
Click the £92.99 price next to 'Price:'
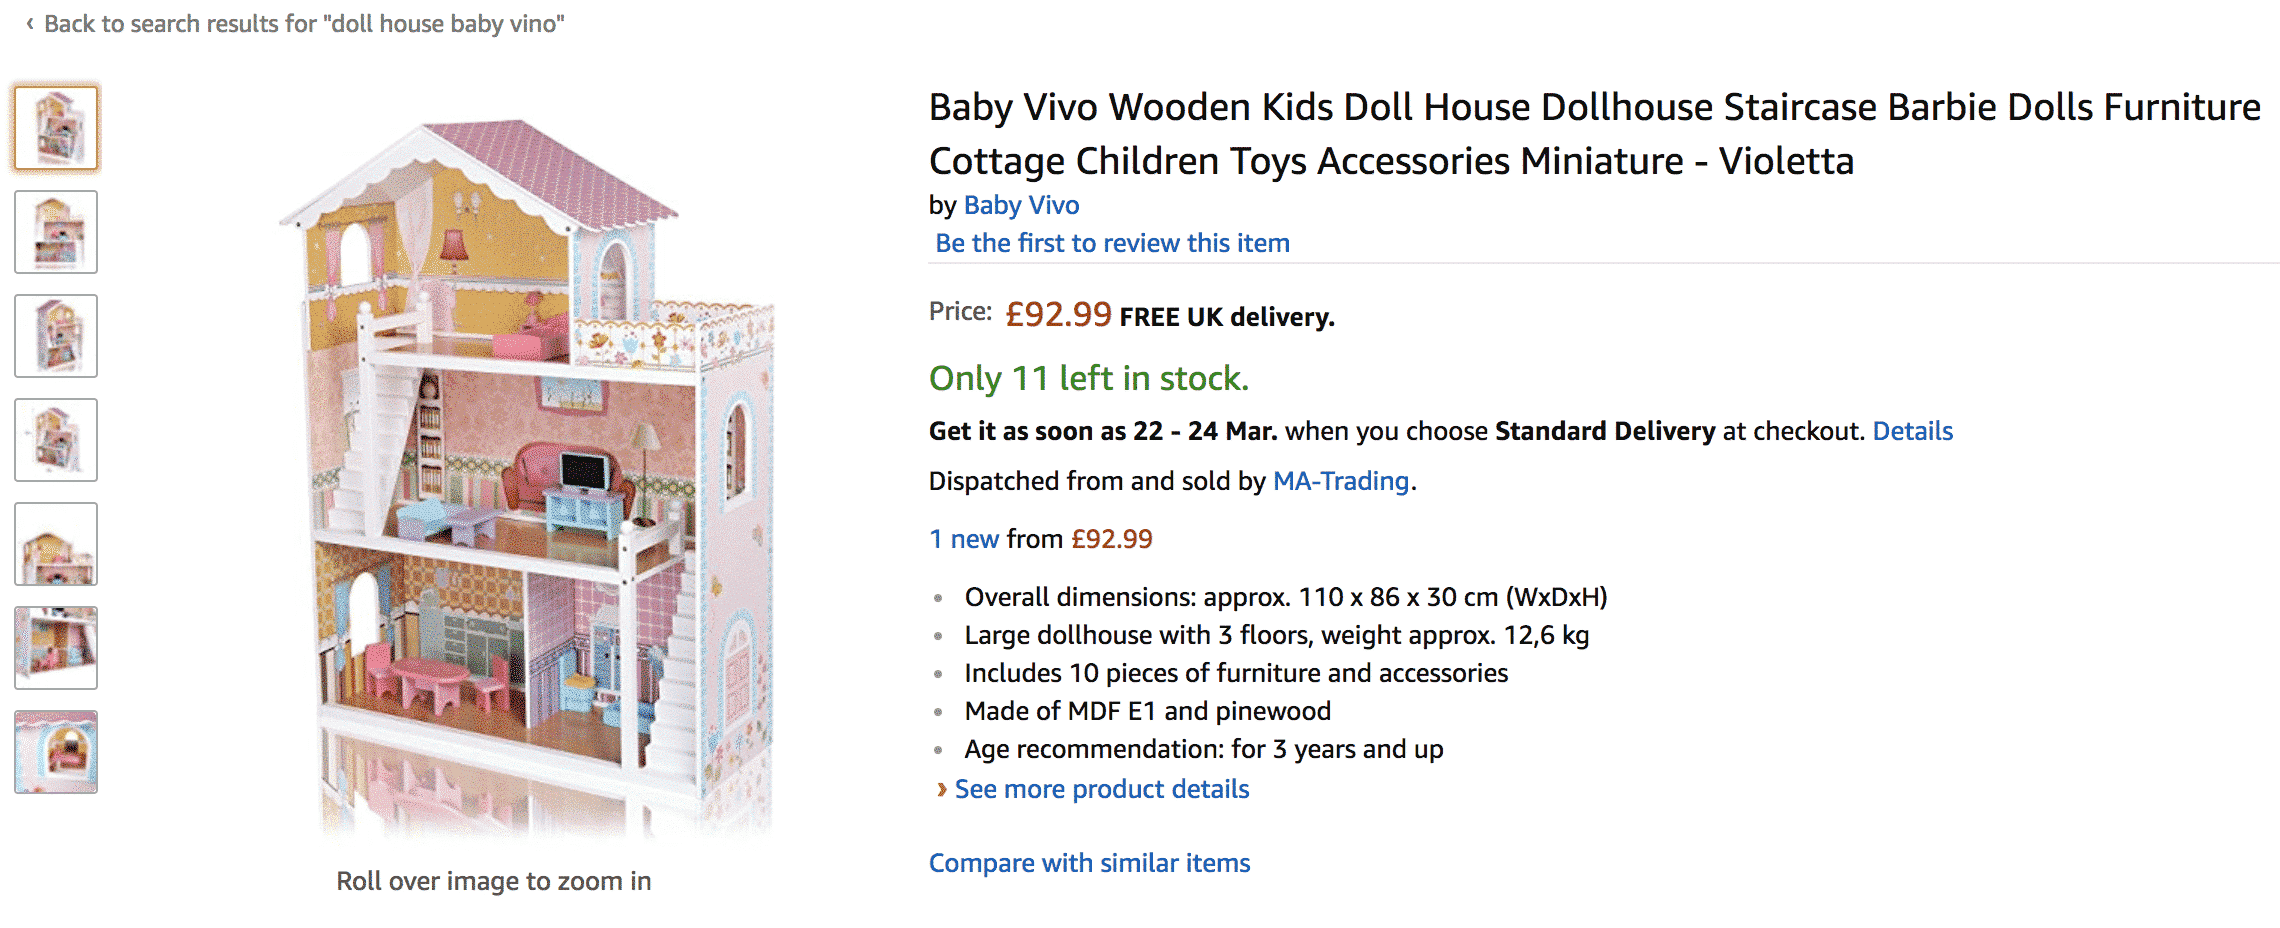tap(1058, 315)
